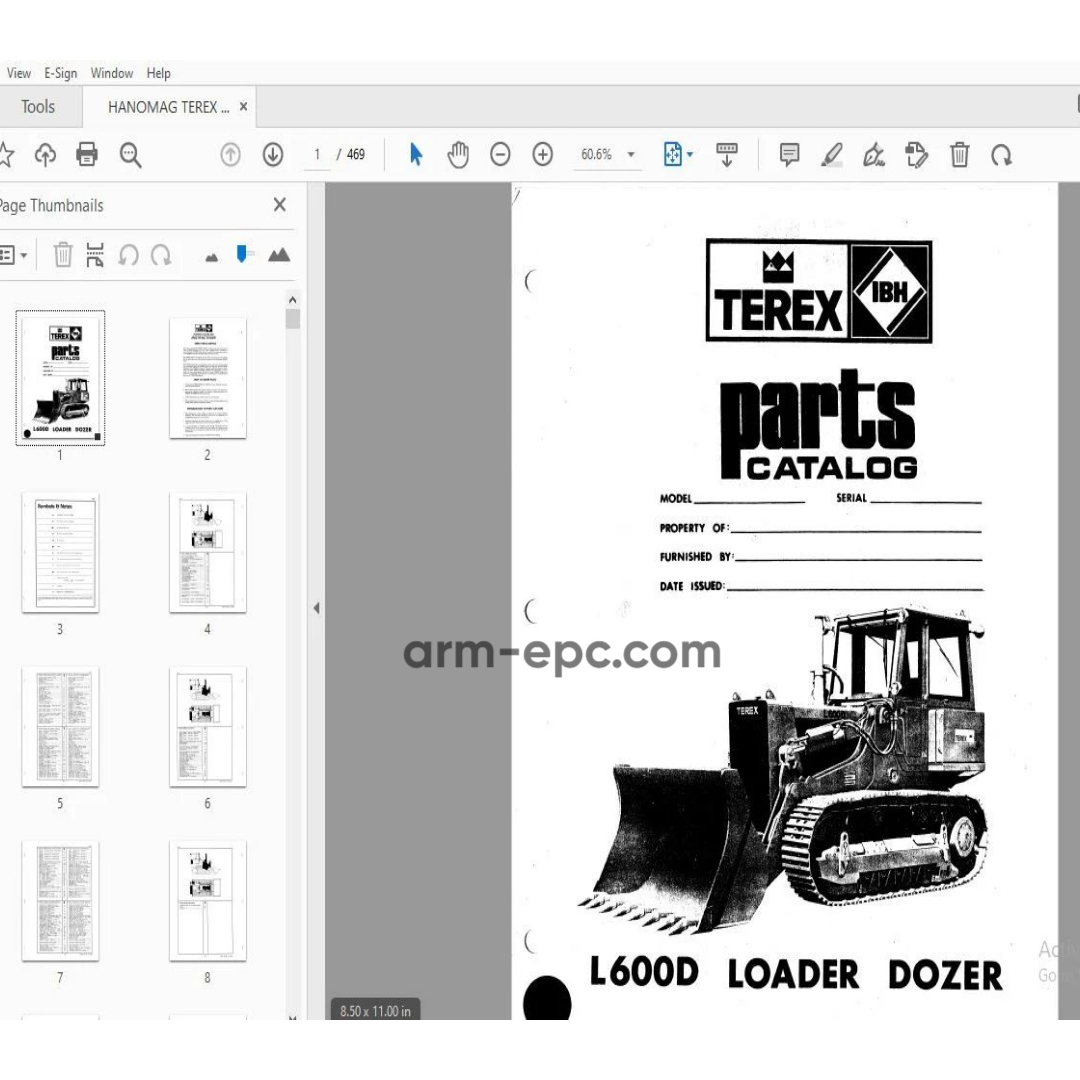
Task: Go to the next page arrow
Action: pos(273,154)
